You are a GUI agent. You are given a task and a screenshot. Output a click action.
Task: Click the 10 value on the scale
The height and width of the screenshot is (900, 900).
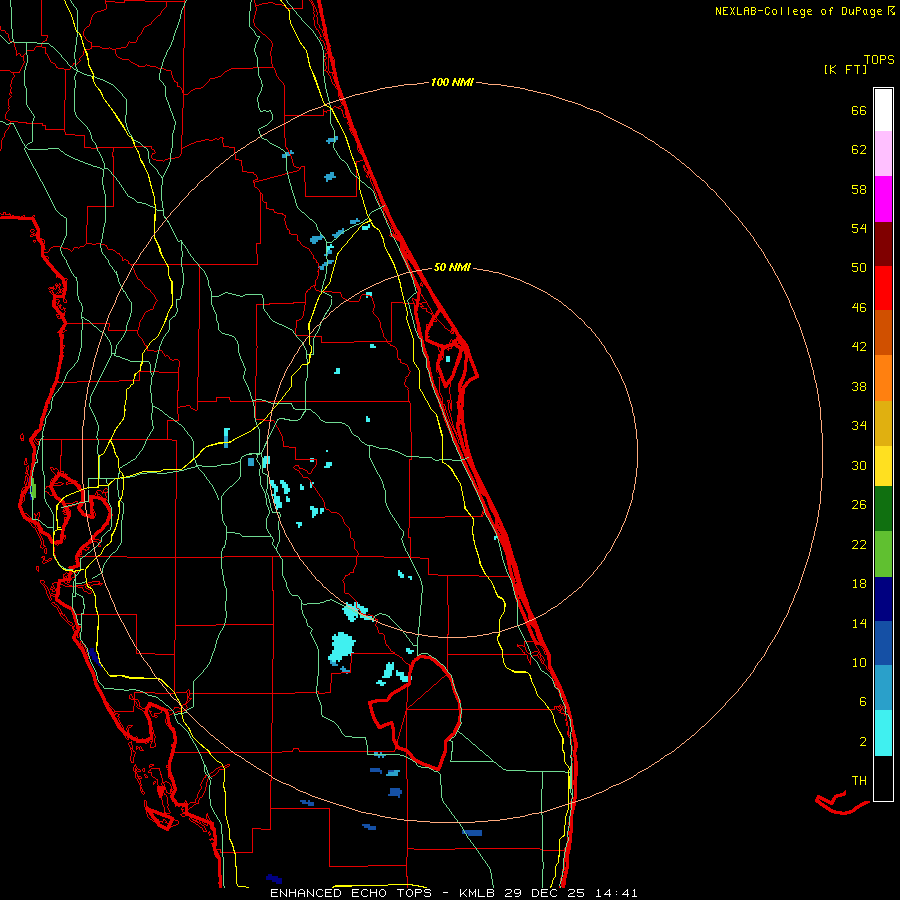[x=859, y=663]
